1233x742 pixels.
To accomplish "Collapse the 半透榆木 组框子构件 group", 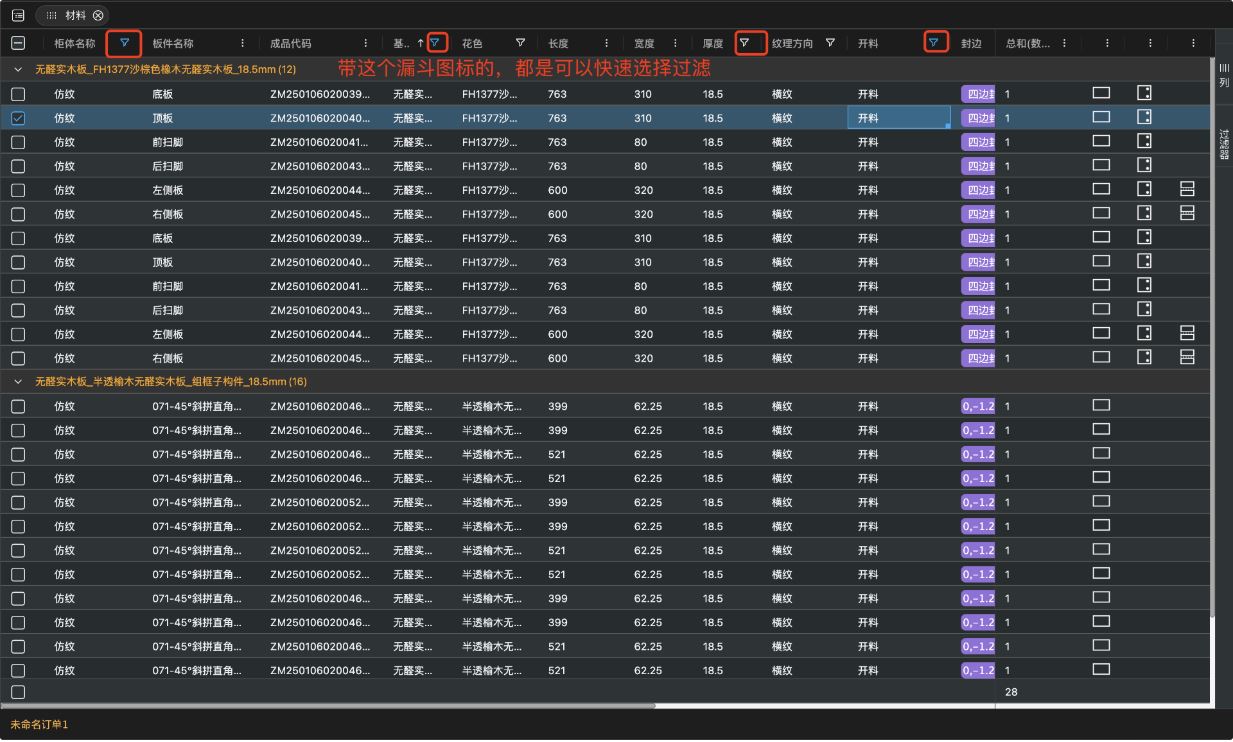I will point(18,382).
